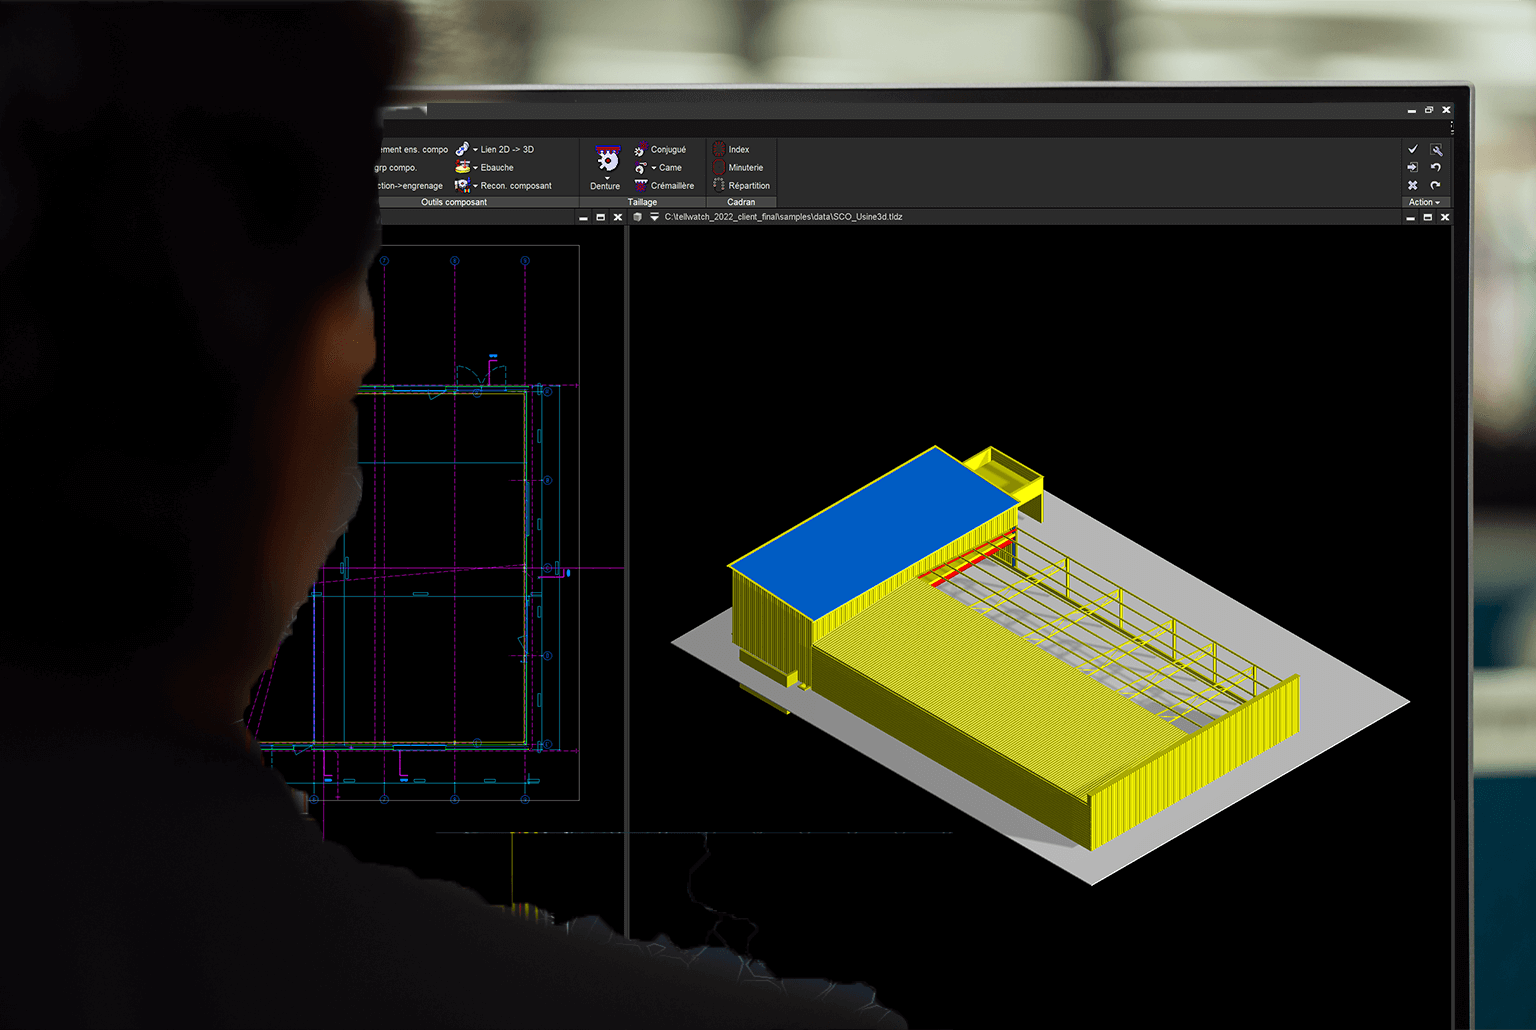Expand the Lien 2D -> 3D dropdown arrow
The image size is (1536, 1030).
pos(475,150)
